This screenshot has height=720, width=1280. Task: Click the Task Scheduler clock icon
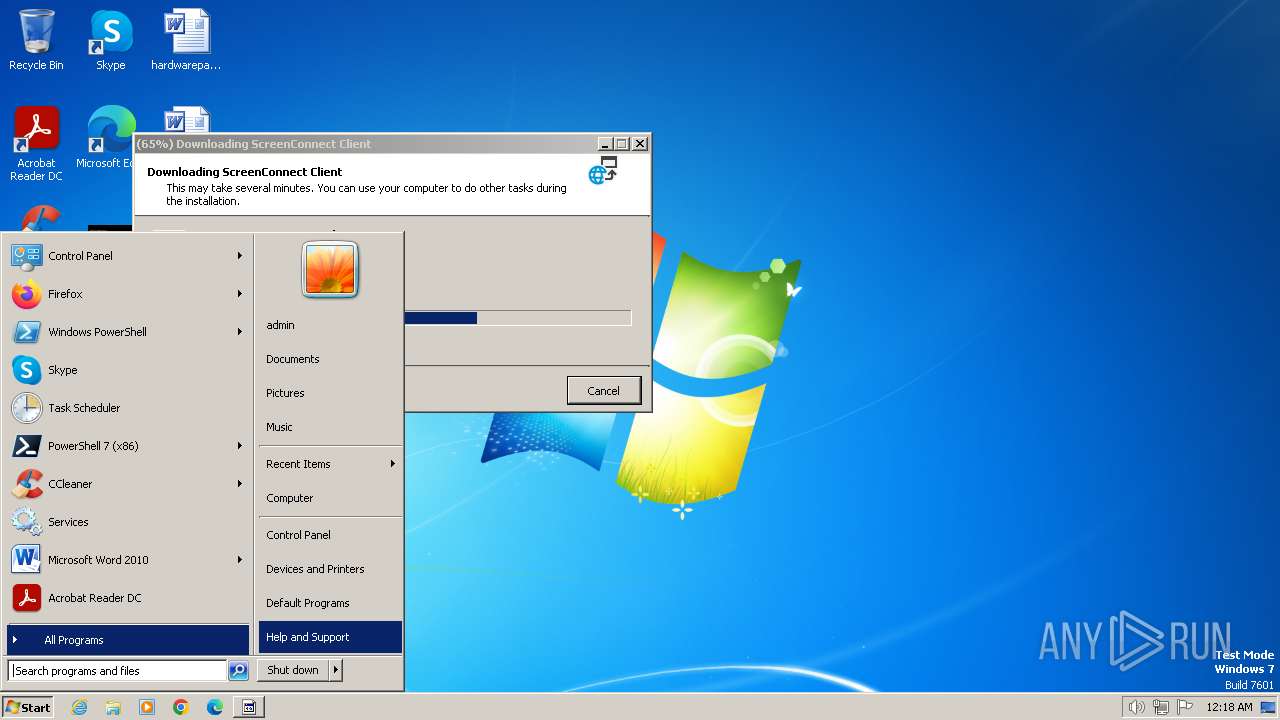click(26, 408)
